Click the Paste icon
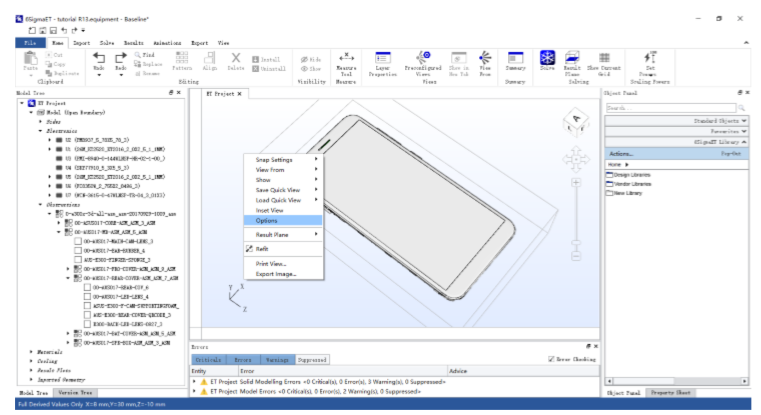Screen dimensions: 761x415 coord(30,64)
